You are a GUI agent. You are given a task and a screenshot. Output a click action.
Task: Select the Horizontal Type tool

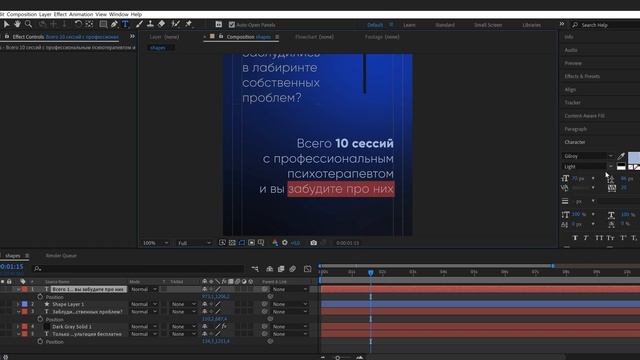point(125,24)
